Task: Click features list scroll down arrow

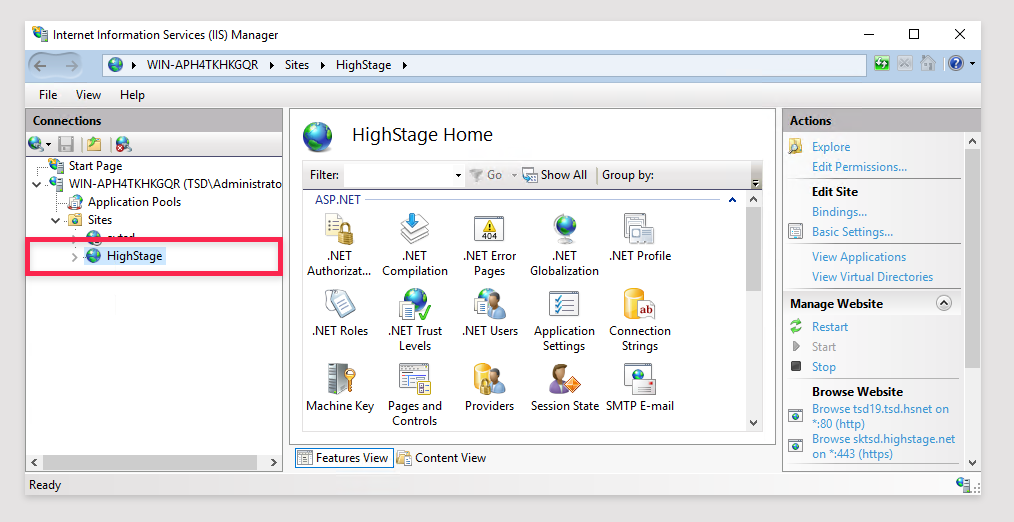Action: [x=753, y=423]
